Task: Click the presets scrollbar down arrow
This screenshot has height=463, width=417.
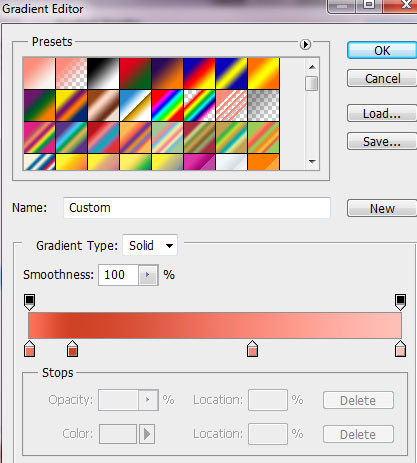Action: tap(312, 162)
